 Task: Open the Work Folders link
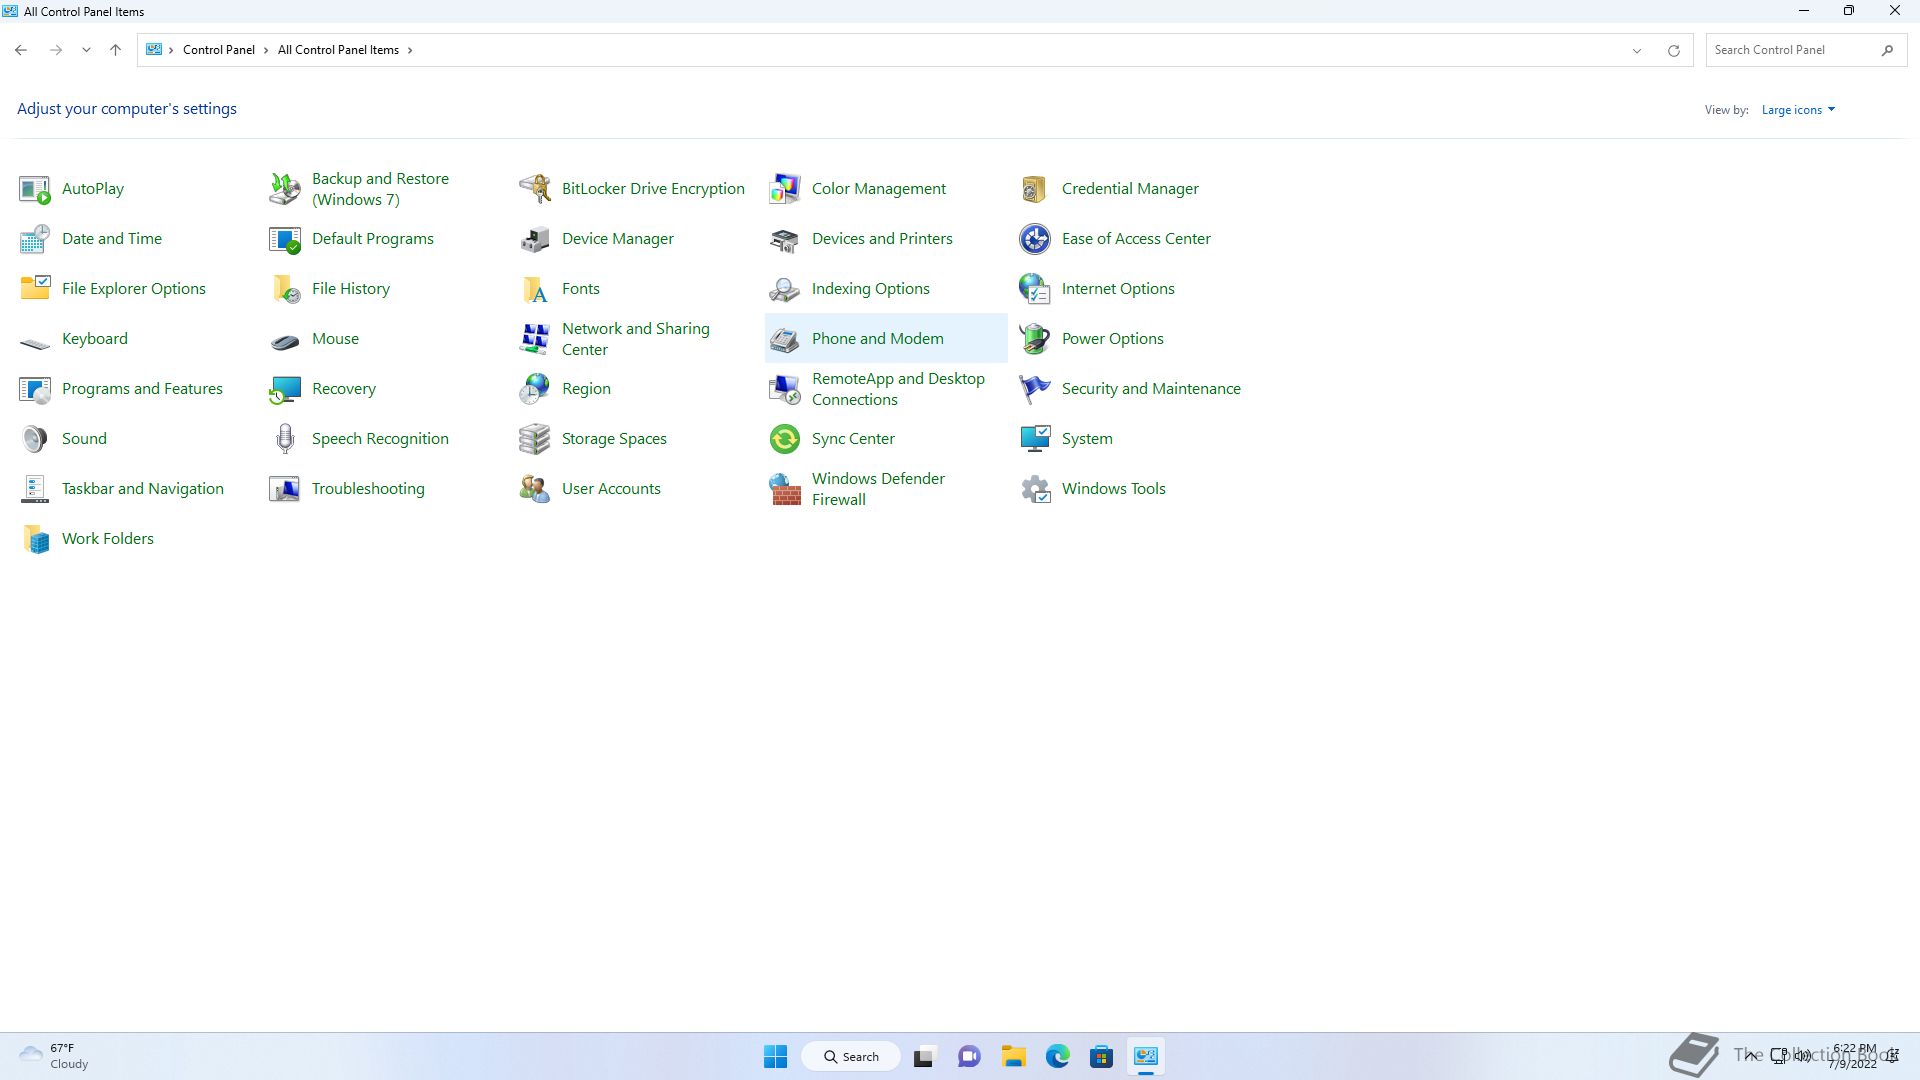108,539
